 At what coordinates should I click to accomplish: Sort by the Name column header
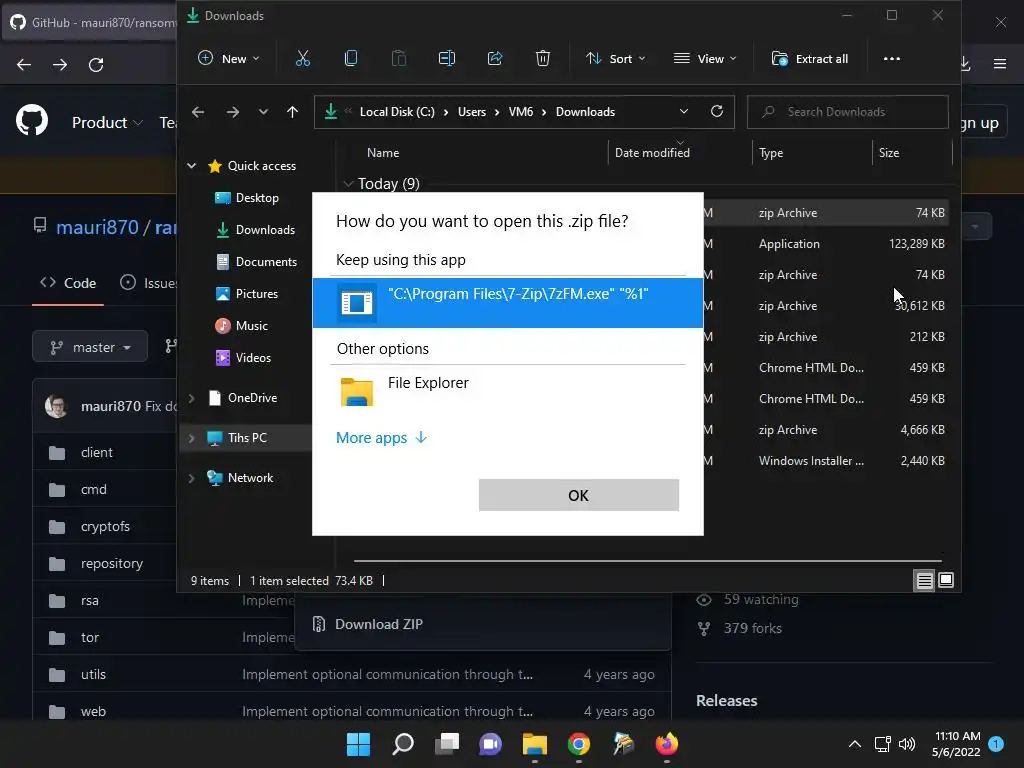click(x=383, y=153)
